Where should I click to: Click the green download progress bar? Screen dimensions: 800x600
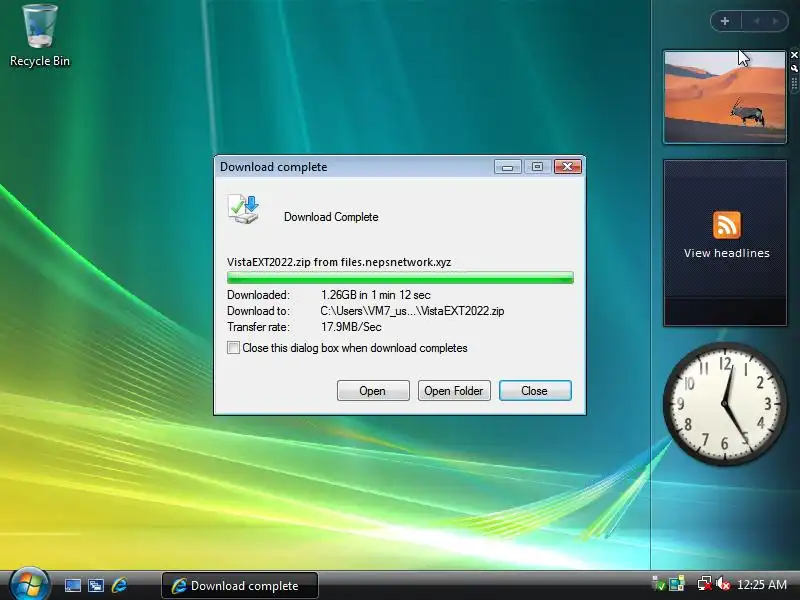coord(400,278)
